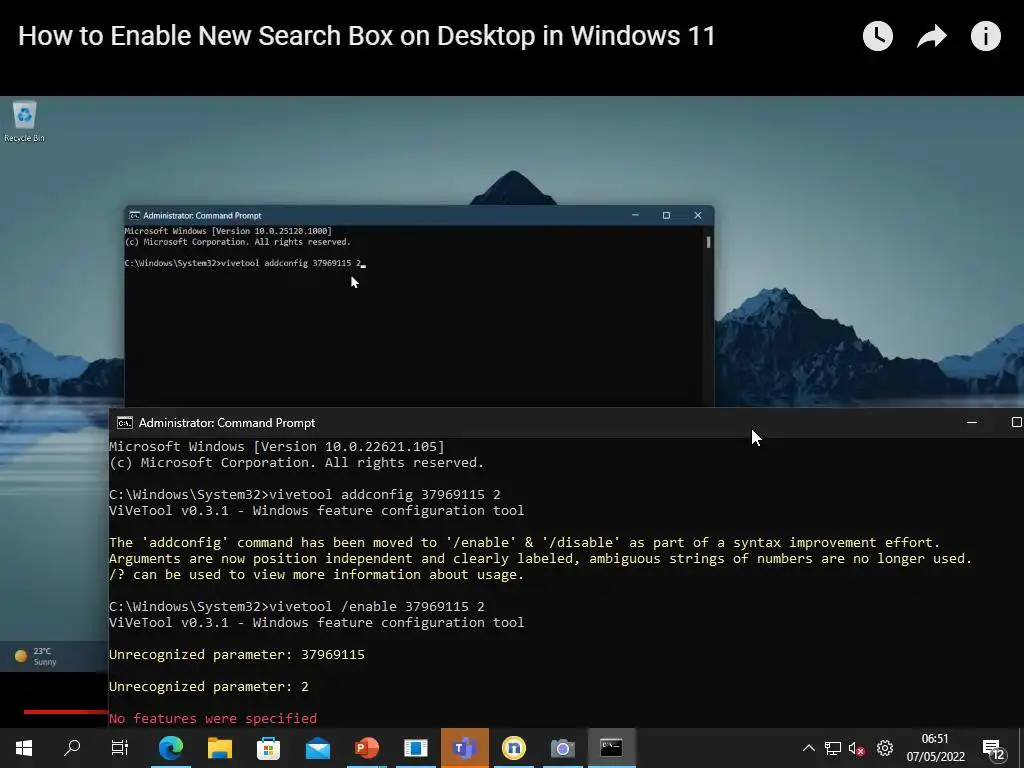This screenshot has width=1024, height=768.
Task: Open Microsoft Store from taskbar
Action: [268, 748]
